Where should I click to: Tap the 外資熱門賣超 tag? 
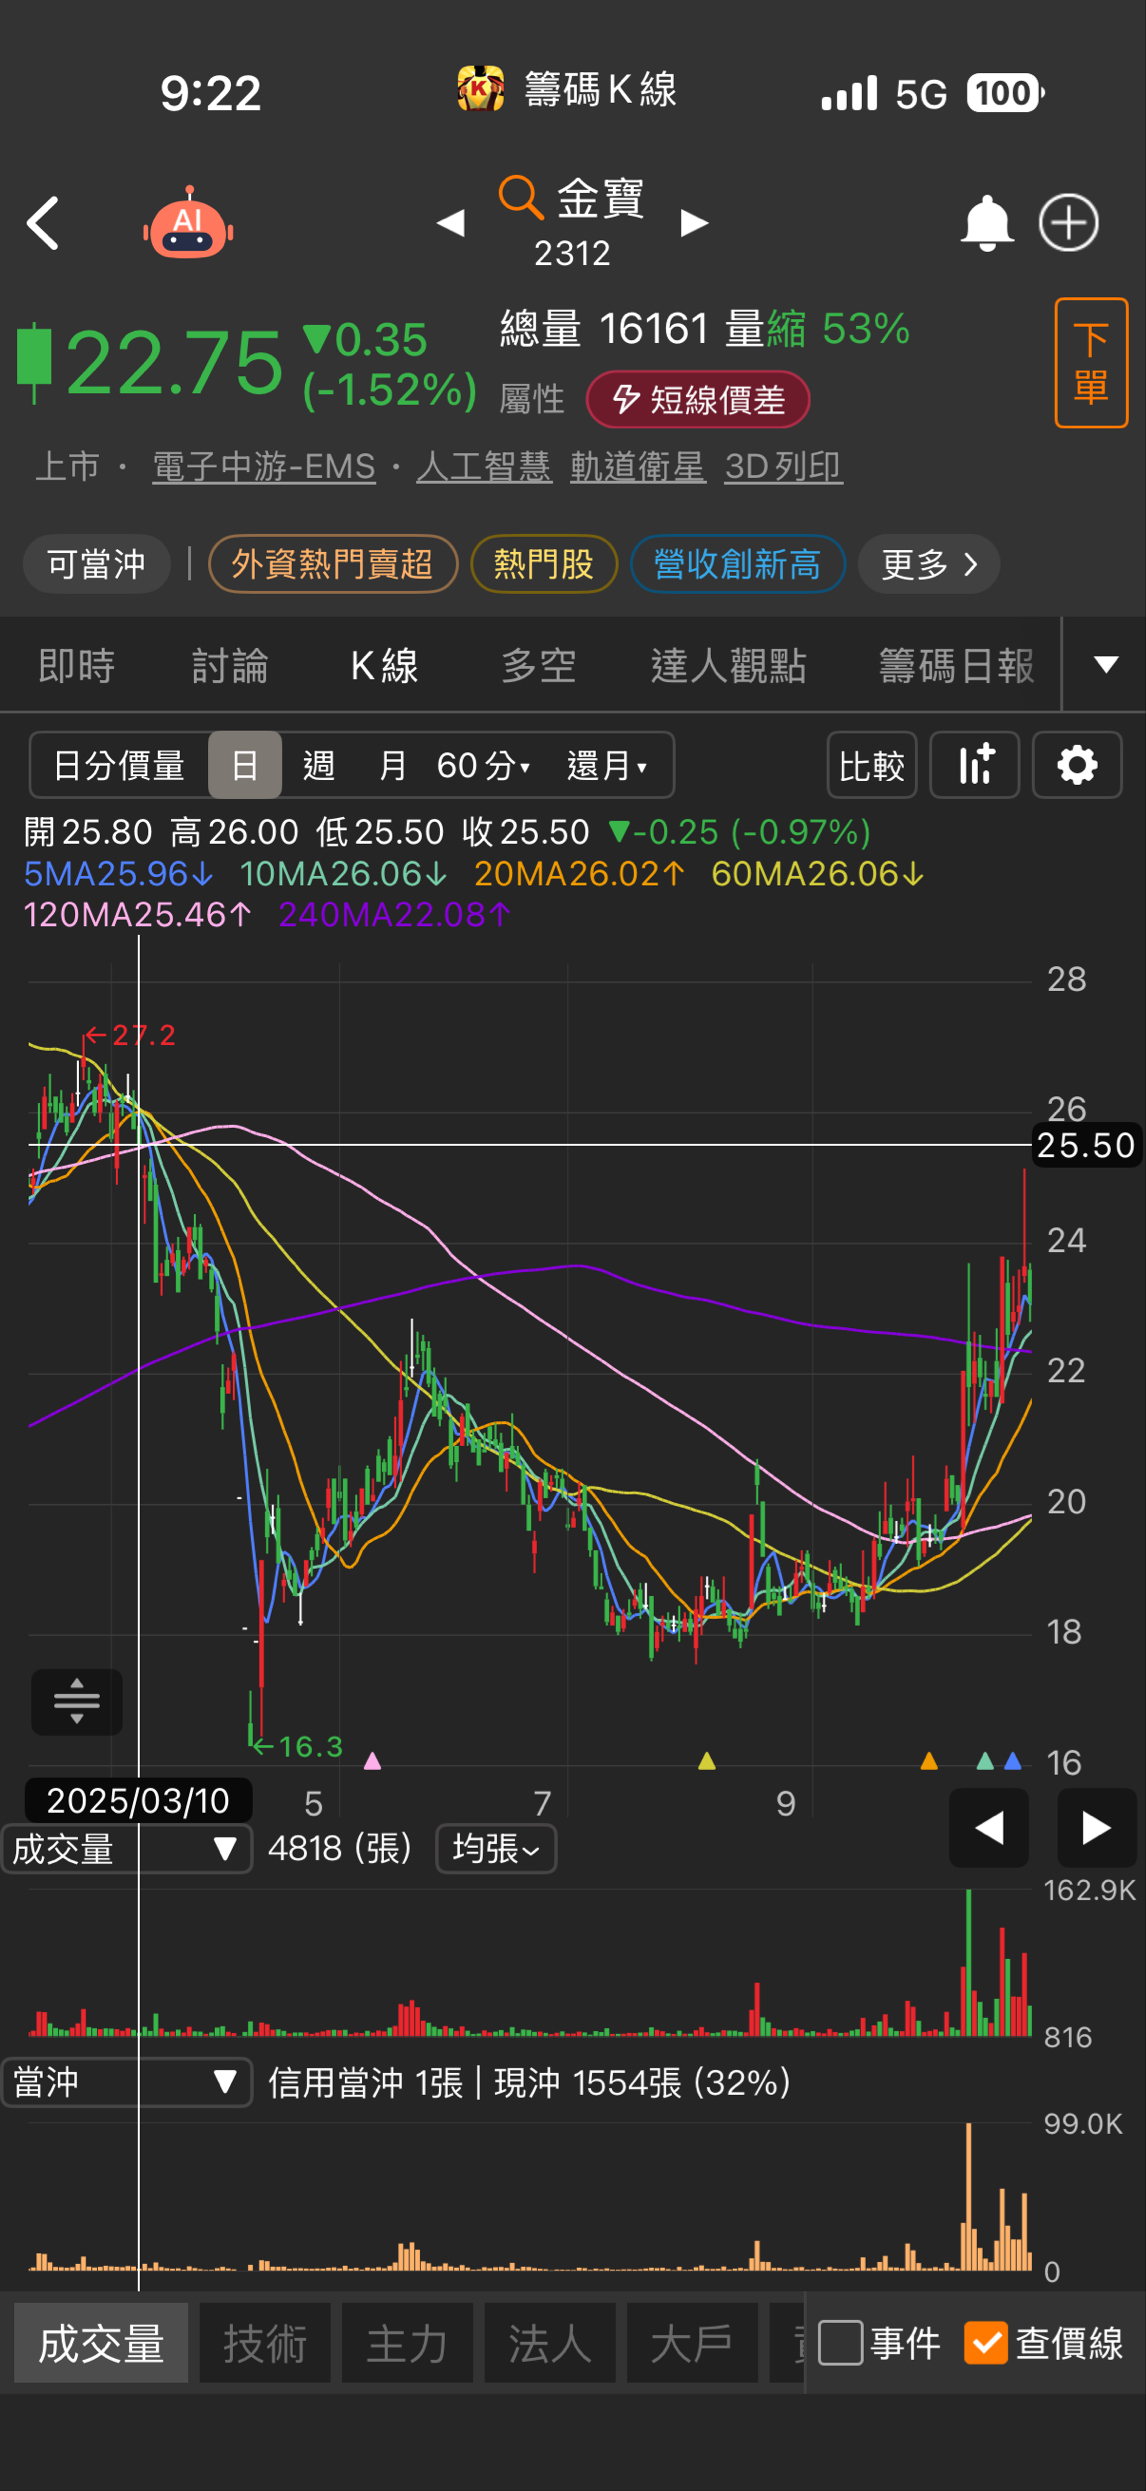click(x=333, y=564)
